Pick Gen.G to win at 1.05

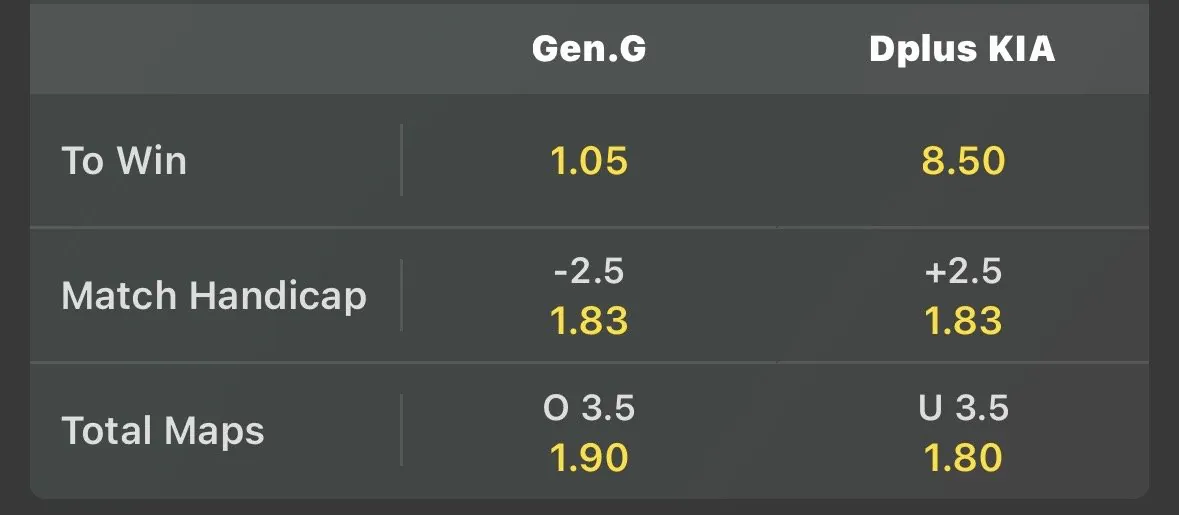click(589, 161)
